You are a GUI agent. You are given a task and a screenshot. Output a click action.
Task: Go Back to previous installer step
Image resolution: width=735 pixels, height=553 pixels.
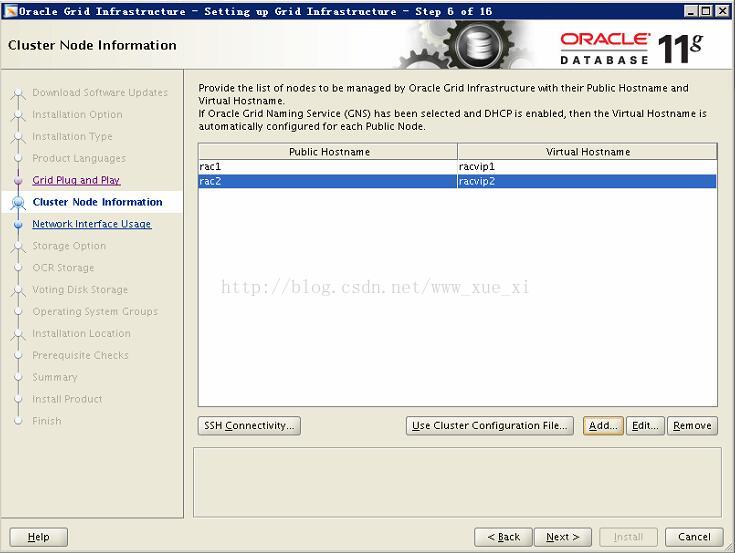tap(503, 537)
